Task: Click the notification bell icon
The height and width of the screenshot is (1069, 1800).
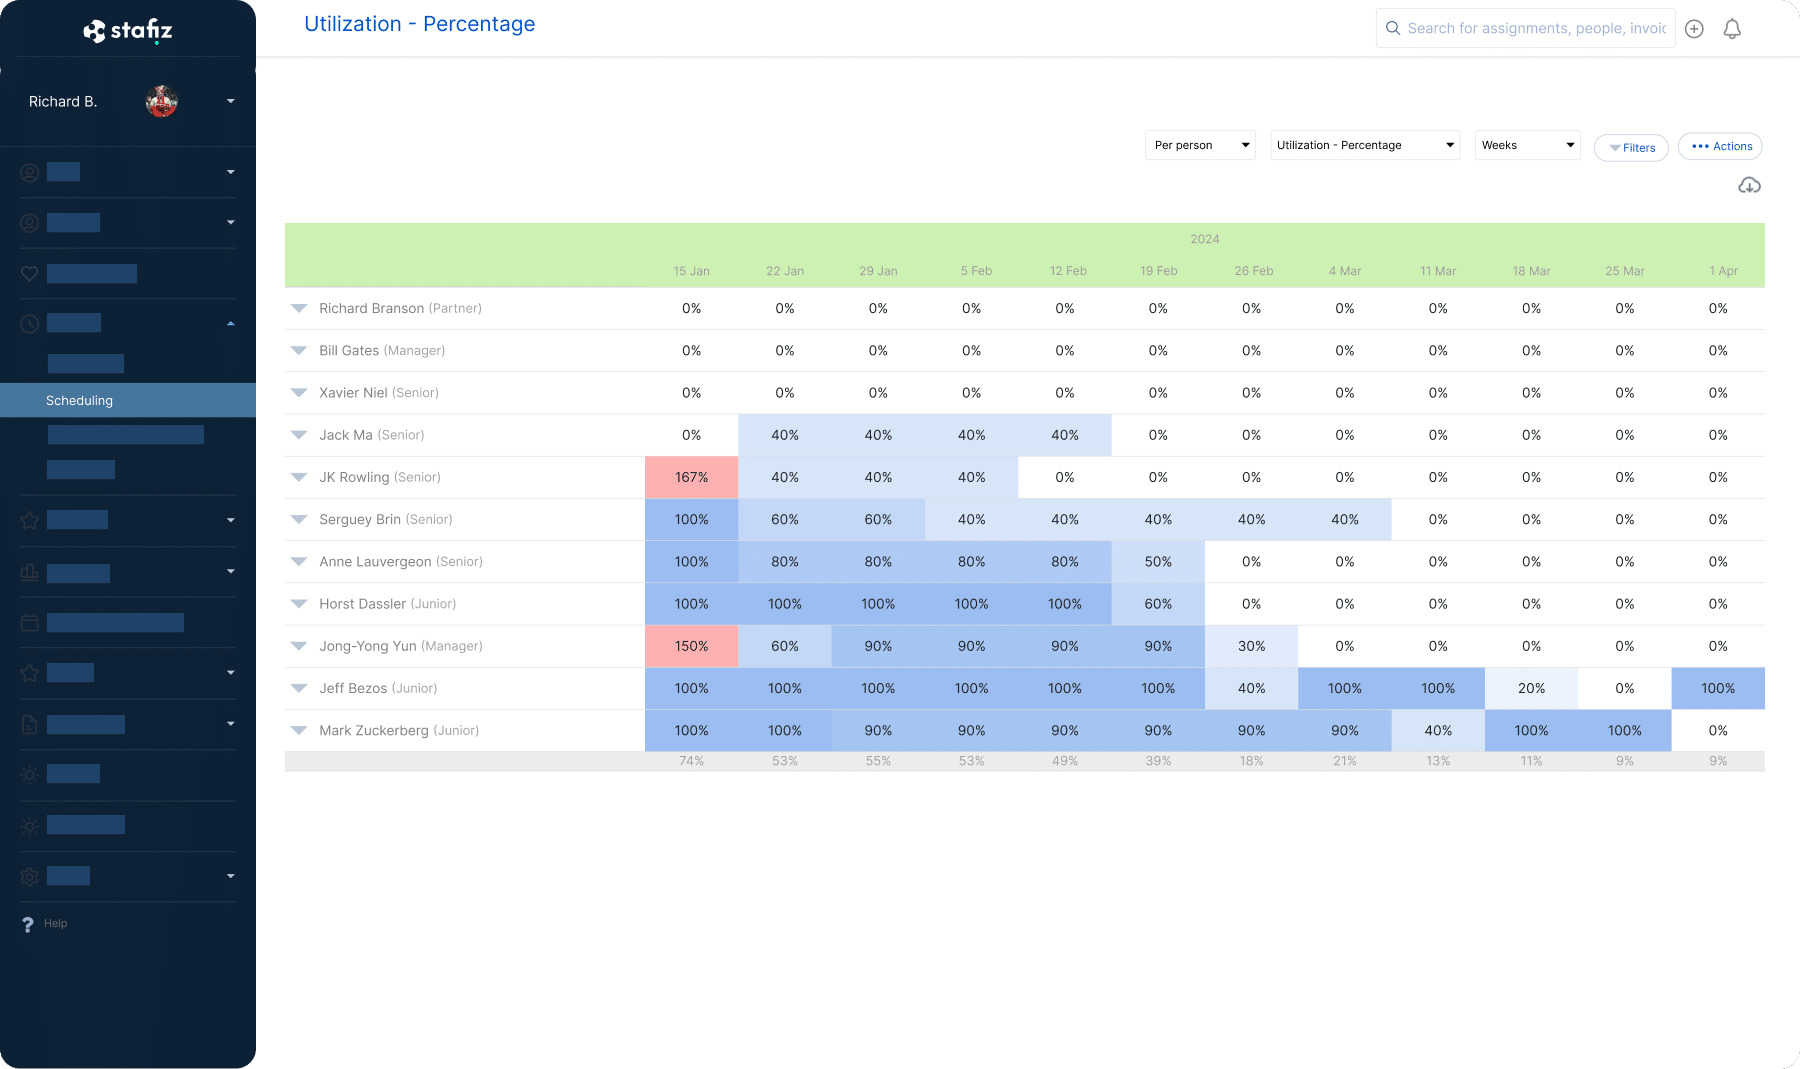Action: coord(1732,29)
